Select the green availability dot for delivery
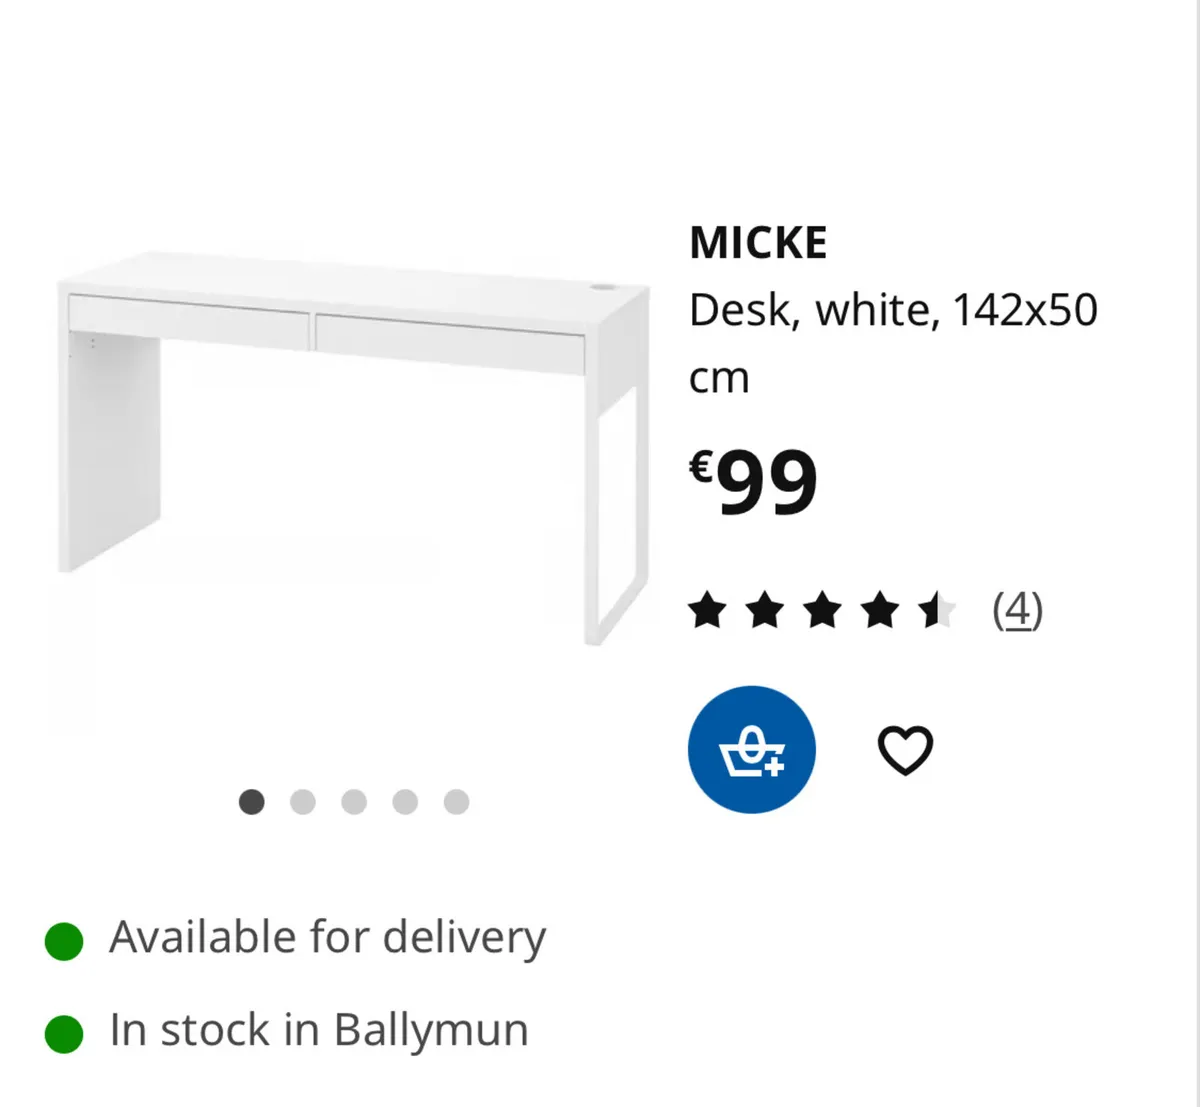1200x1107 pixels. 63,937
